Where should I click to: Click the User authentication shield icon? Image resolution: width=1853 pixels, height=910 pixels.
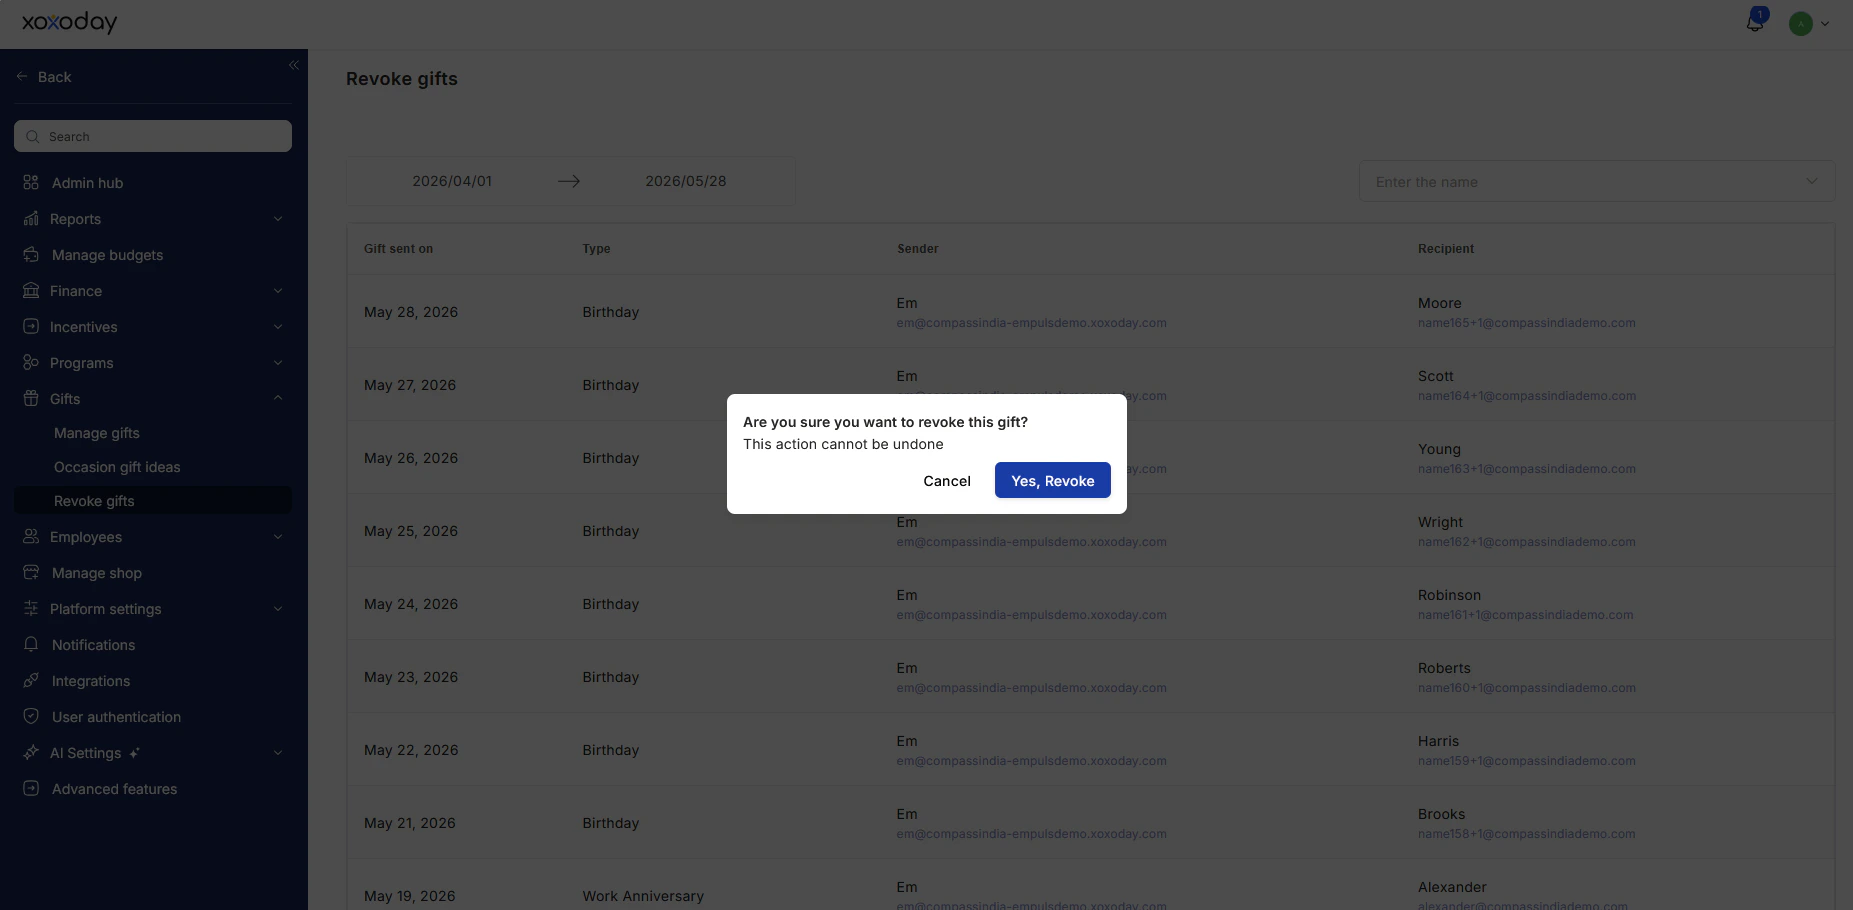31,716
